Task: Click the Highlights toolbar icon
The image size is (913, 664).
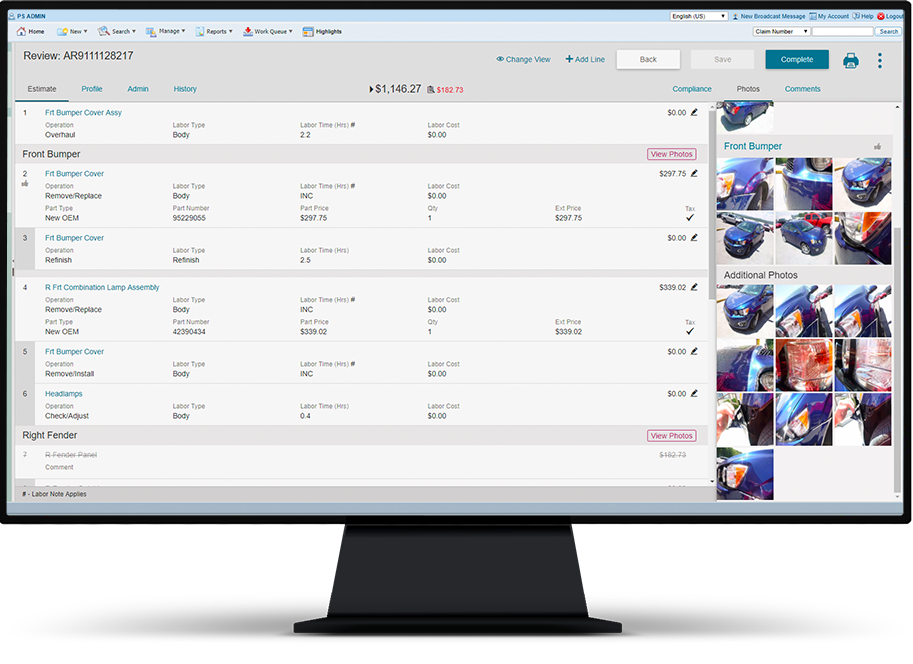Action: [x=308, y=32]
